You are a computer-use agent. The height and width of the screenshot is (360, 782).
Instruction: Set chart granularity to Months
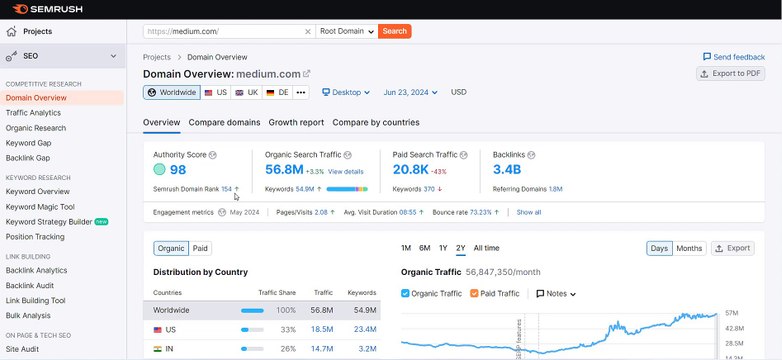[689, 248]
